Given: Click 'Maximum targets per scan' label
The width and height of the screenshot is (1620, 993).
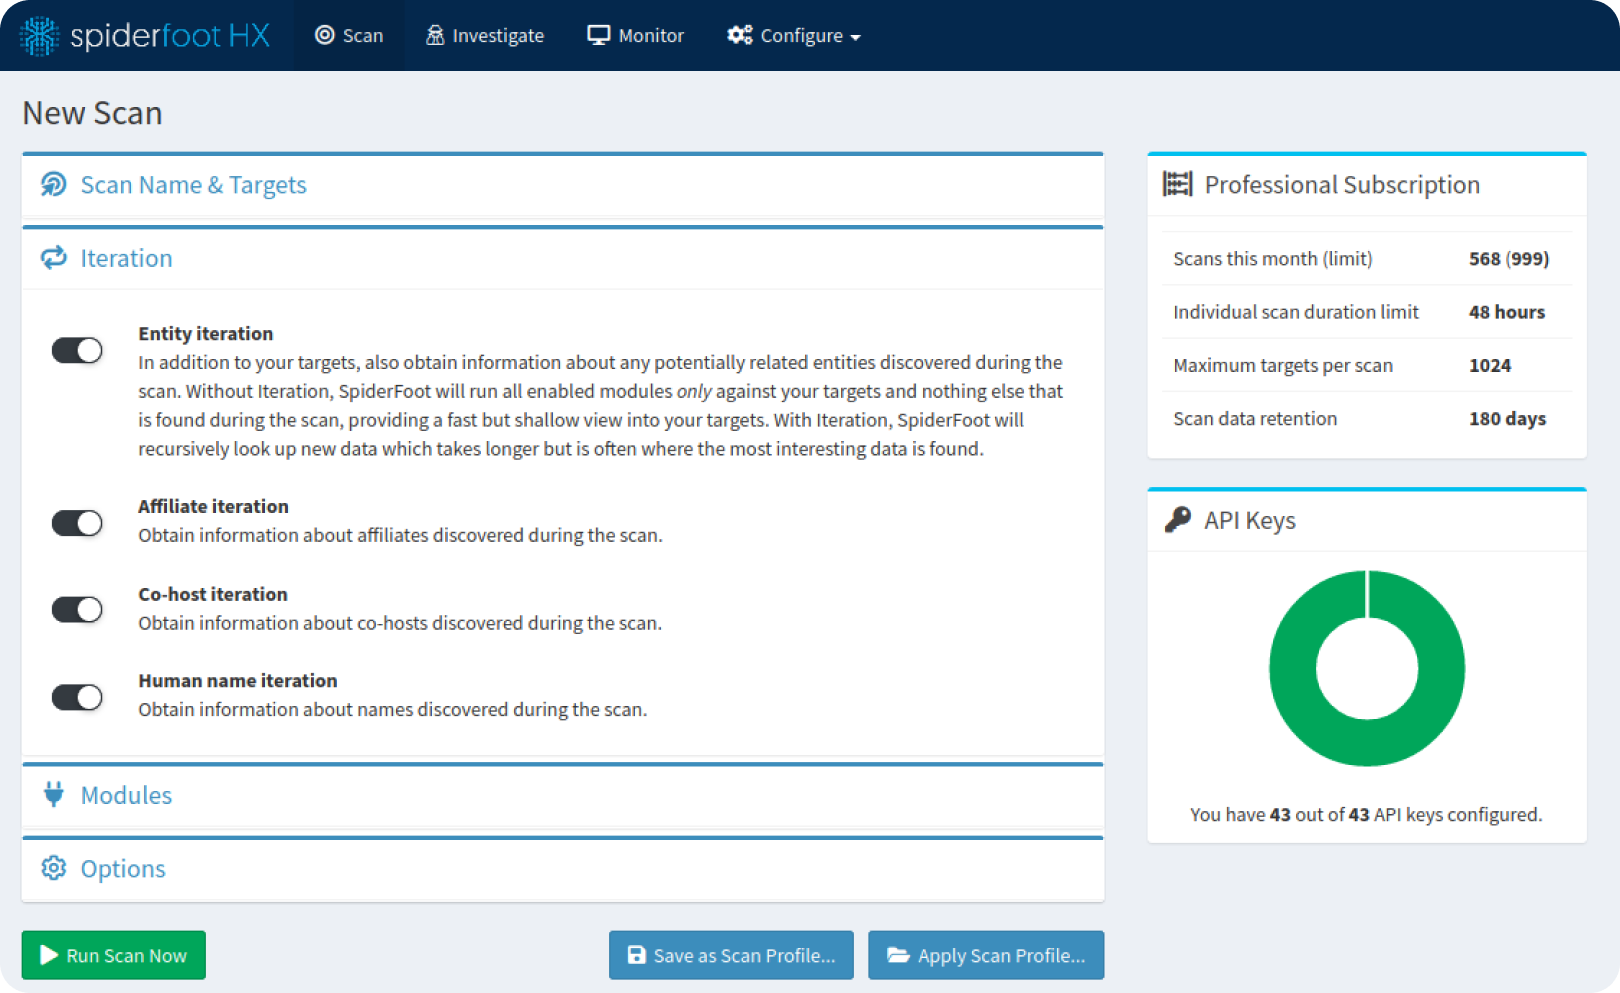Looking at the screenshot, I should 1283,365.
